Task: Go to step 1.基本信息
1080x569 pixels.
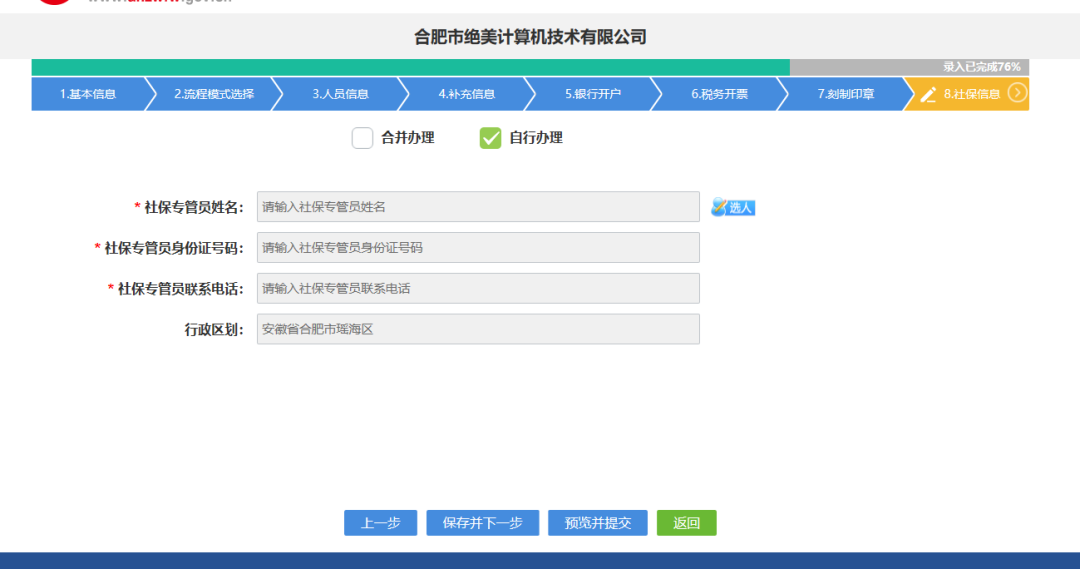Action: click(88, 94)
